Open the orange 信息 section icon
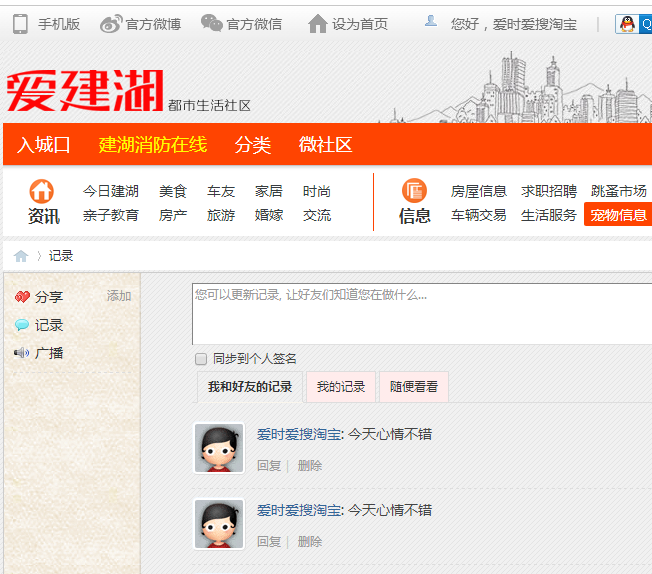 click(414, 190)
